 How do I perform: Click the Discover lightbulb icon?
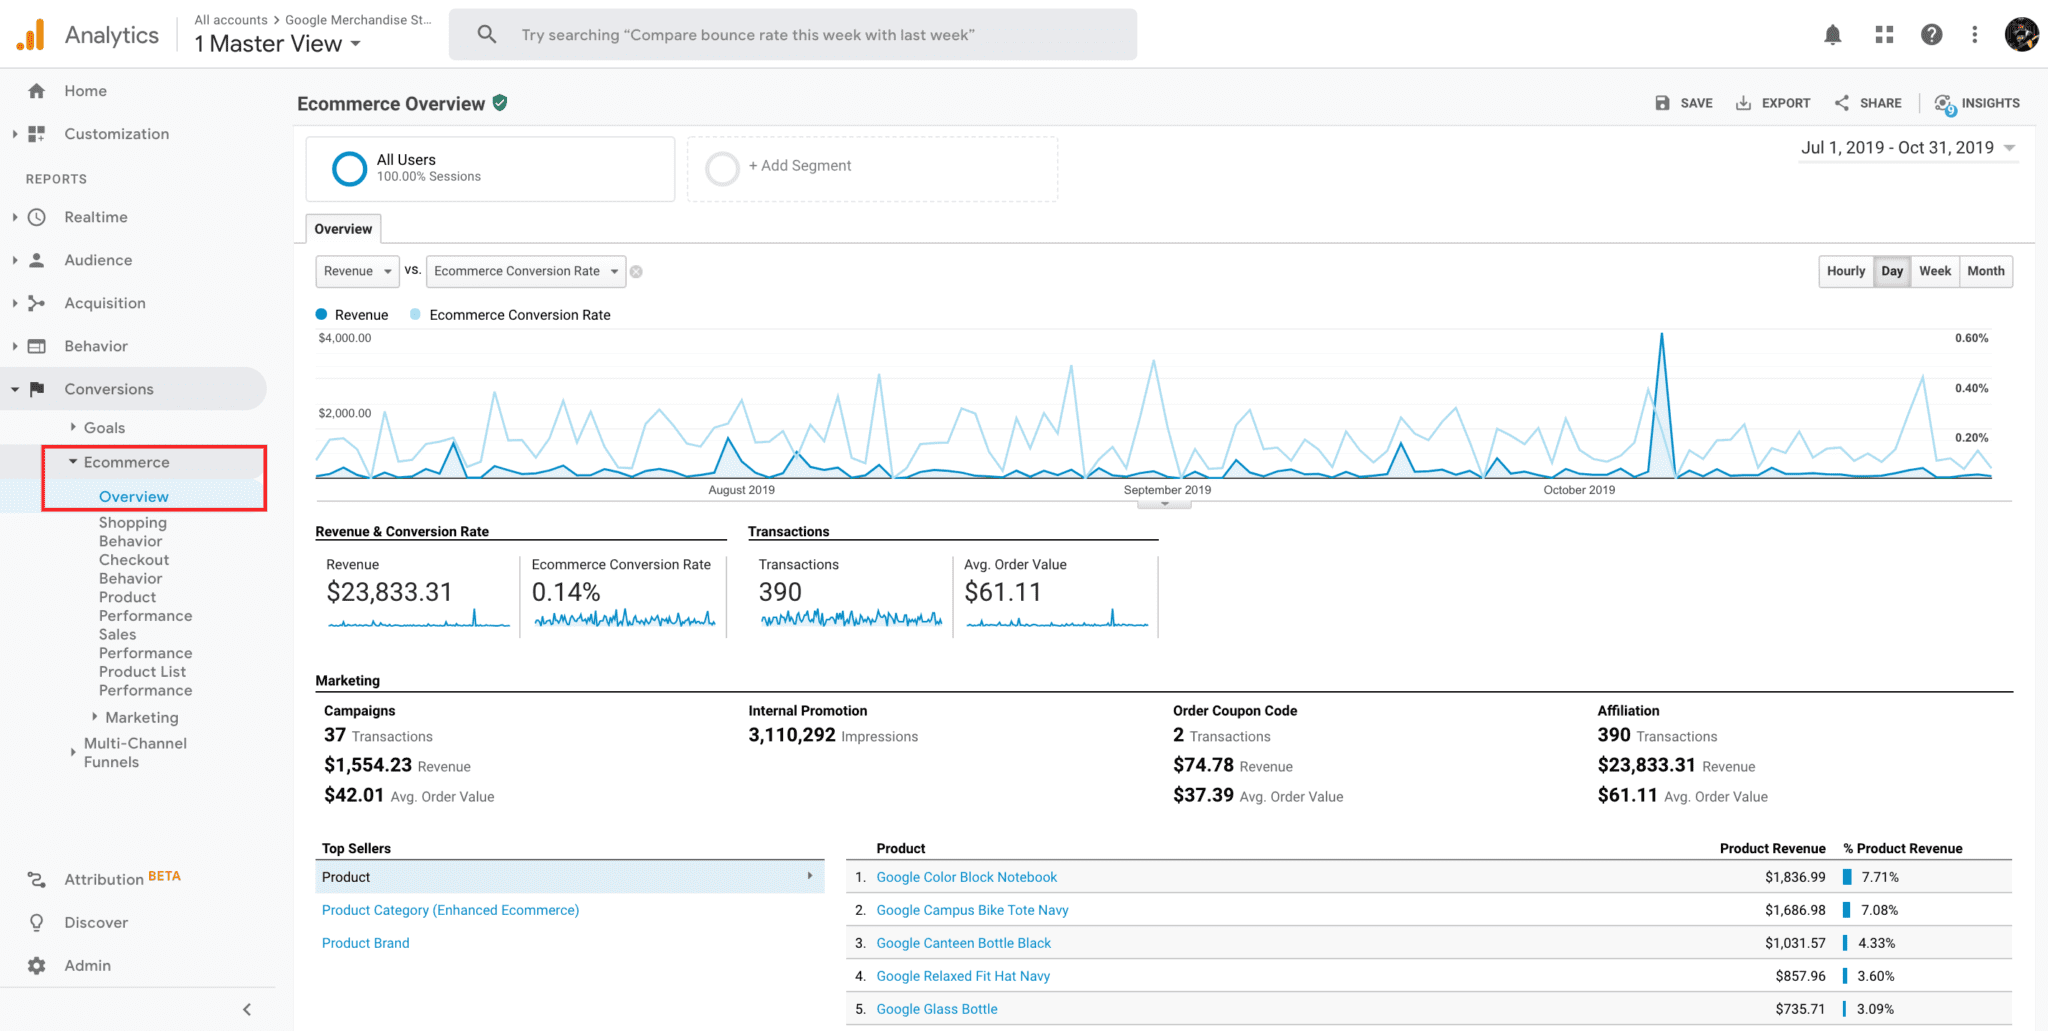click(x=37, y=922)
